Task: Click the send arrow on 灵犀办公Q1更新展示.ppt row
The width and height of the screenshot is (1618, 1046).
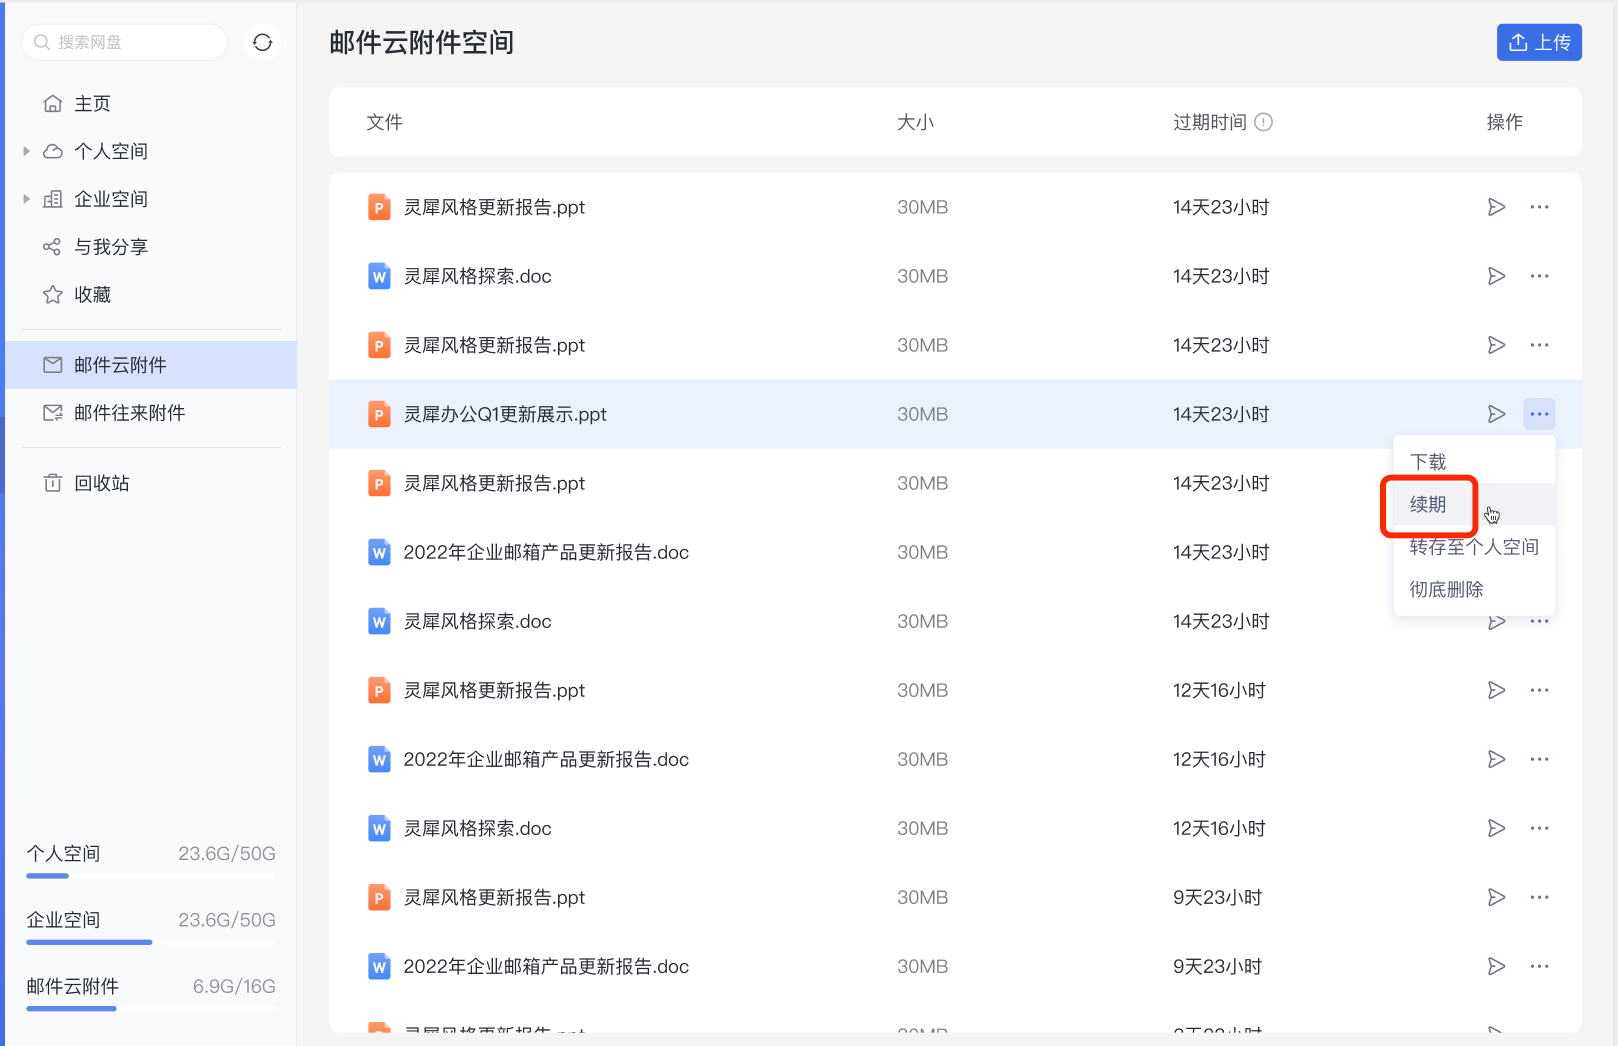Action: (x=1496, y=413)
